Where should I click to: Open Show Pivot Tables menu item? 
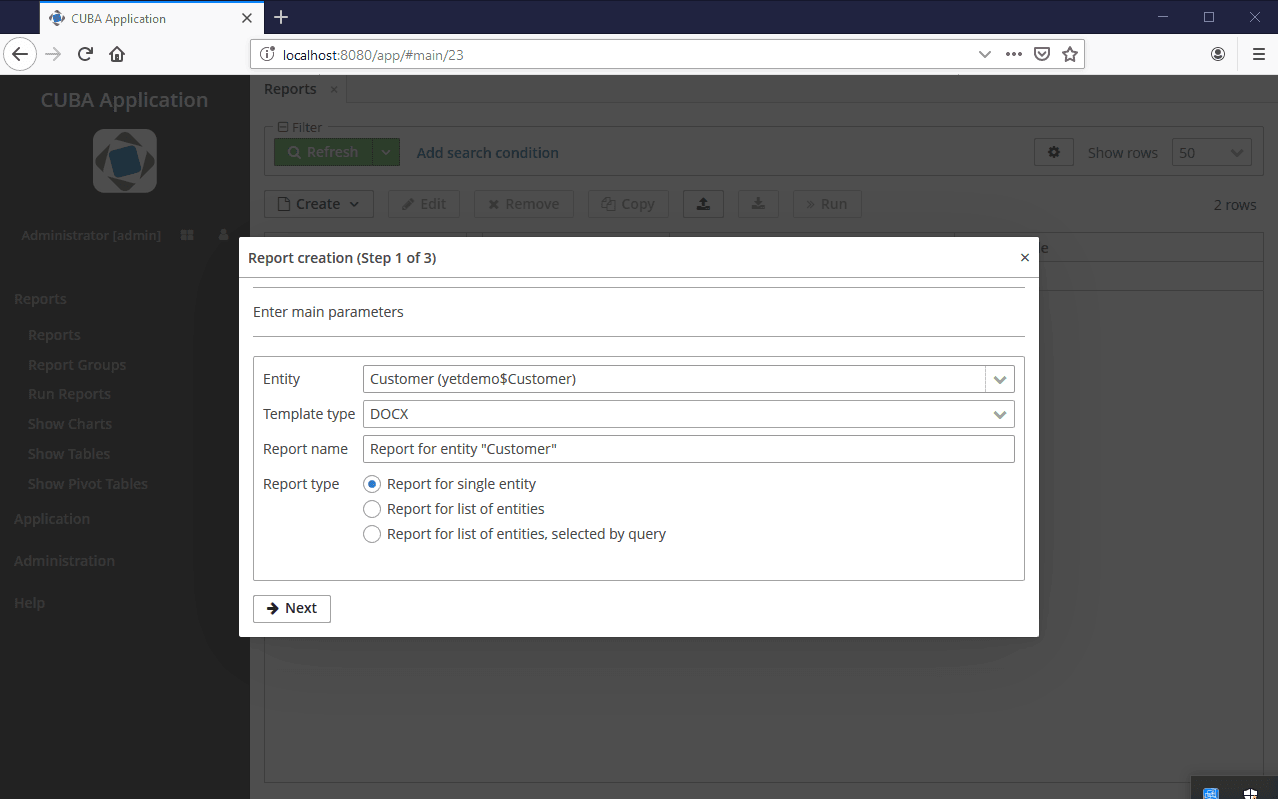[88, 484]
